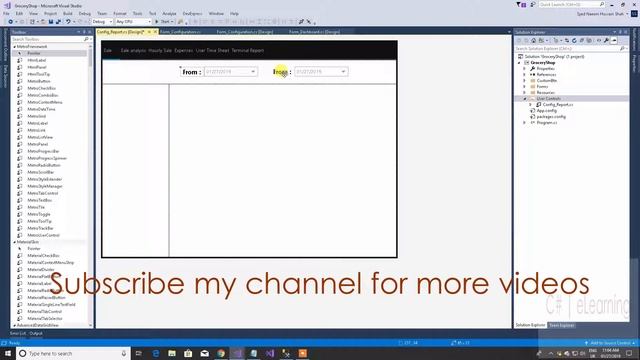Open the Help menu

pyautogui.click(x=234, y=13)
